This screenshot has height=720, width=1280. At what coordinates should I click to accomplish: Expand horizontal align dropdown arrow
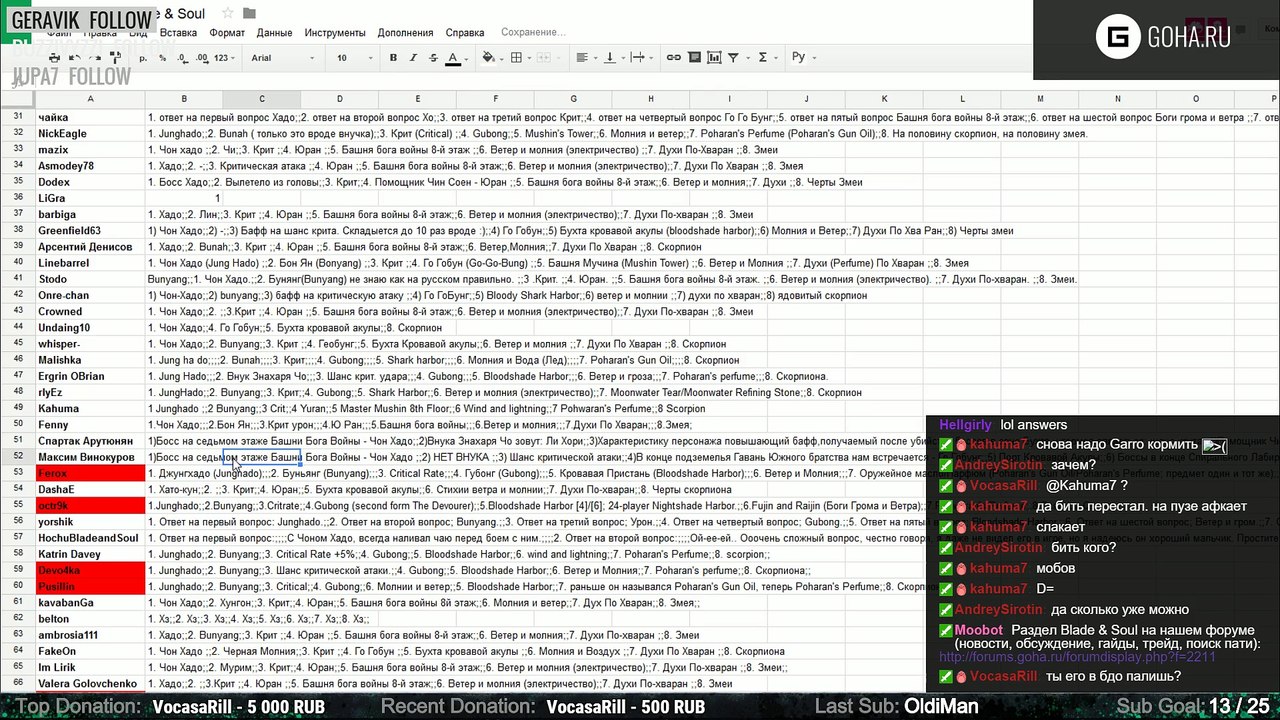595,58
